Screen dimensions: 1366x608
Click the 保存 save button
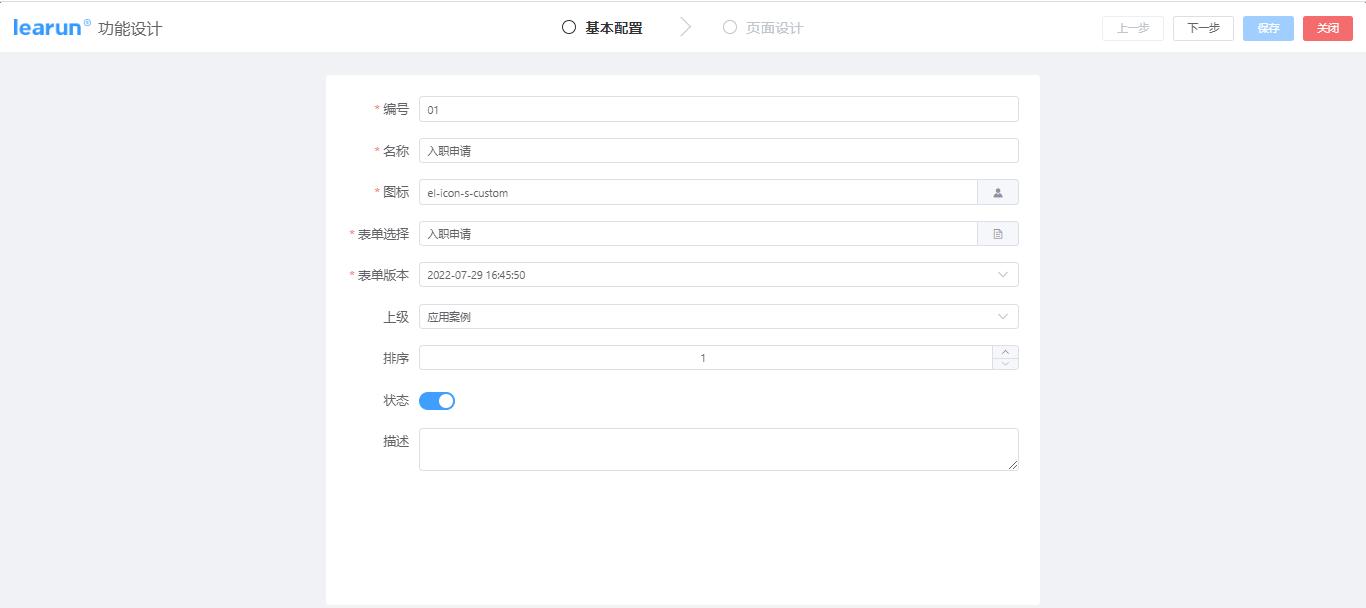pos(1267,28)
